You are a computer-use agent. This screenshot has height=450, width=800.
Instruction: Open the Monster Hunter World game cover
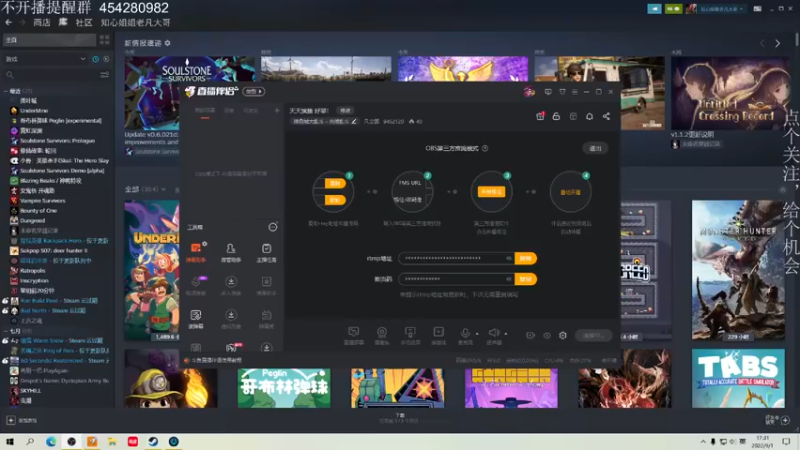(x=738, y=270)
